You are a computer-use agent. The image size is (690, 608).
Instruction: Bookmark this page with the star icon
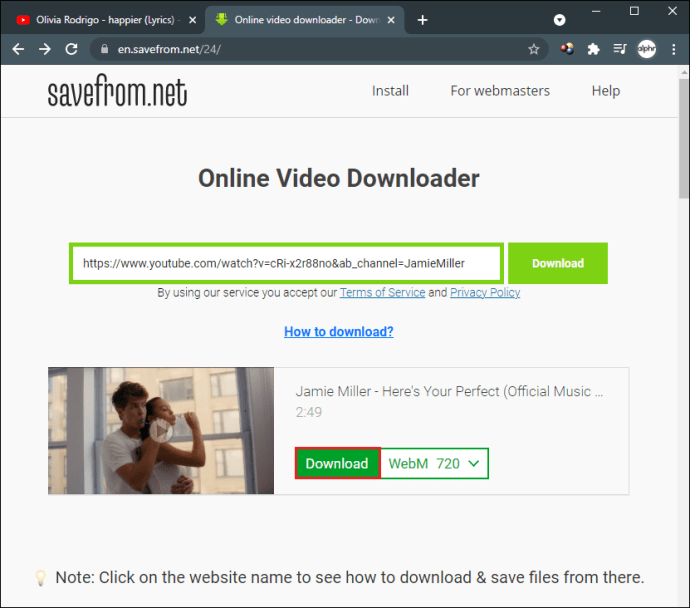point(533,49)
